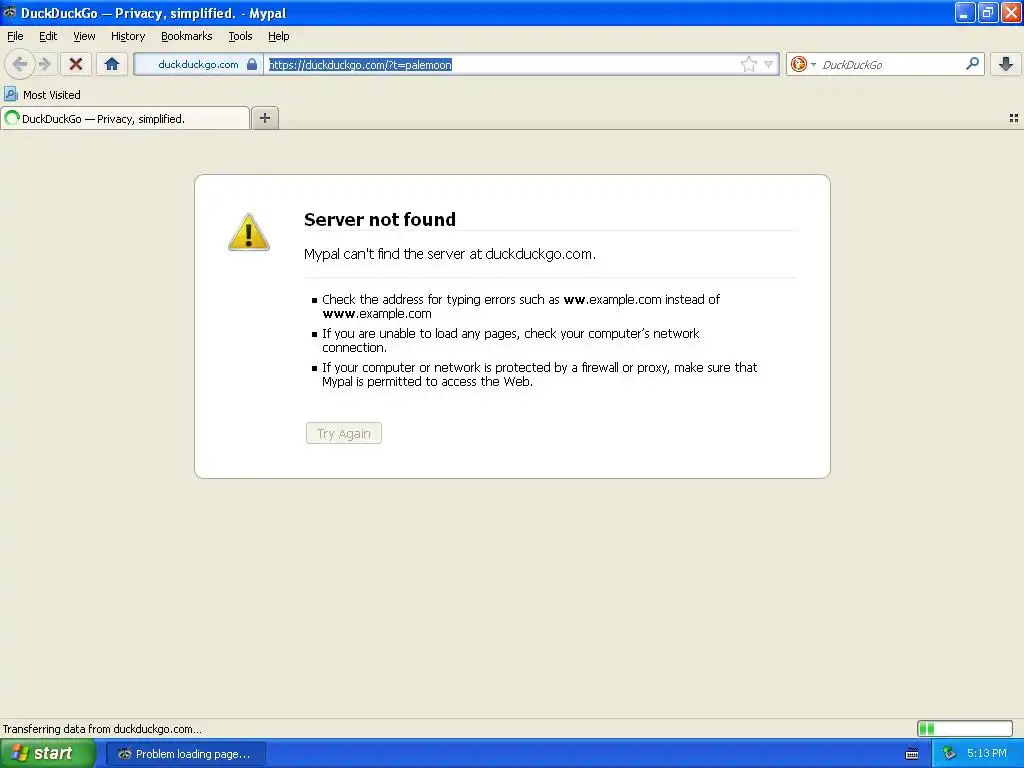Click the Transferring data status text

(102, 729)
